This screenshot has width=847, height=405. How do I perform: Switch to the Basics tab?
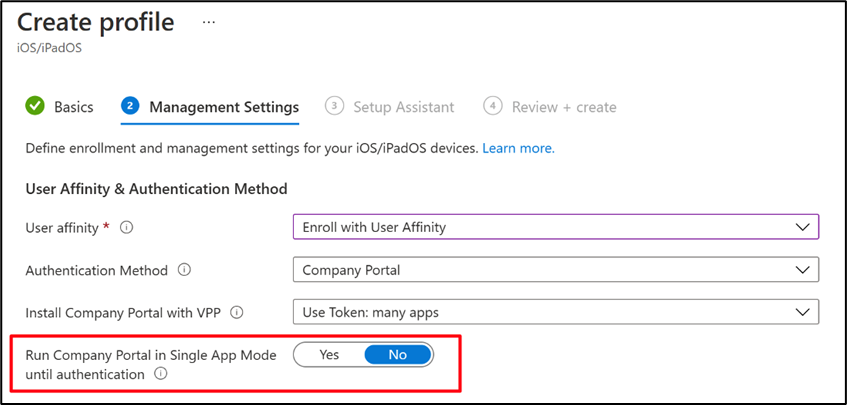pyautogui.click(x=73, y=107)
